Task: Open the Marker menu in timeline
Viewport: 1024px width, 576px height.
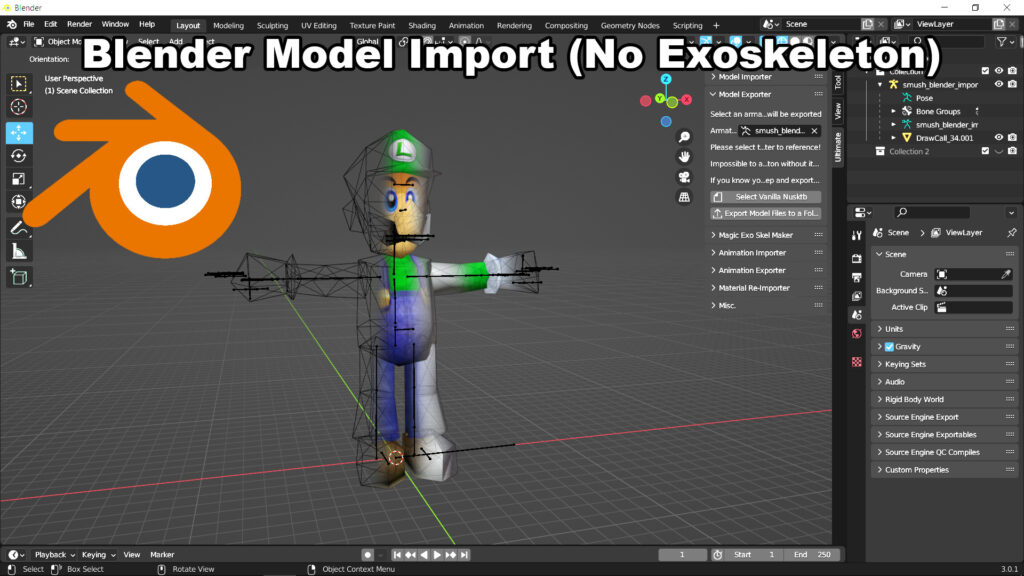Action: coord(162,554)
